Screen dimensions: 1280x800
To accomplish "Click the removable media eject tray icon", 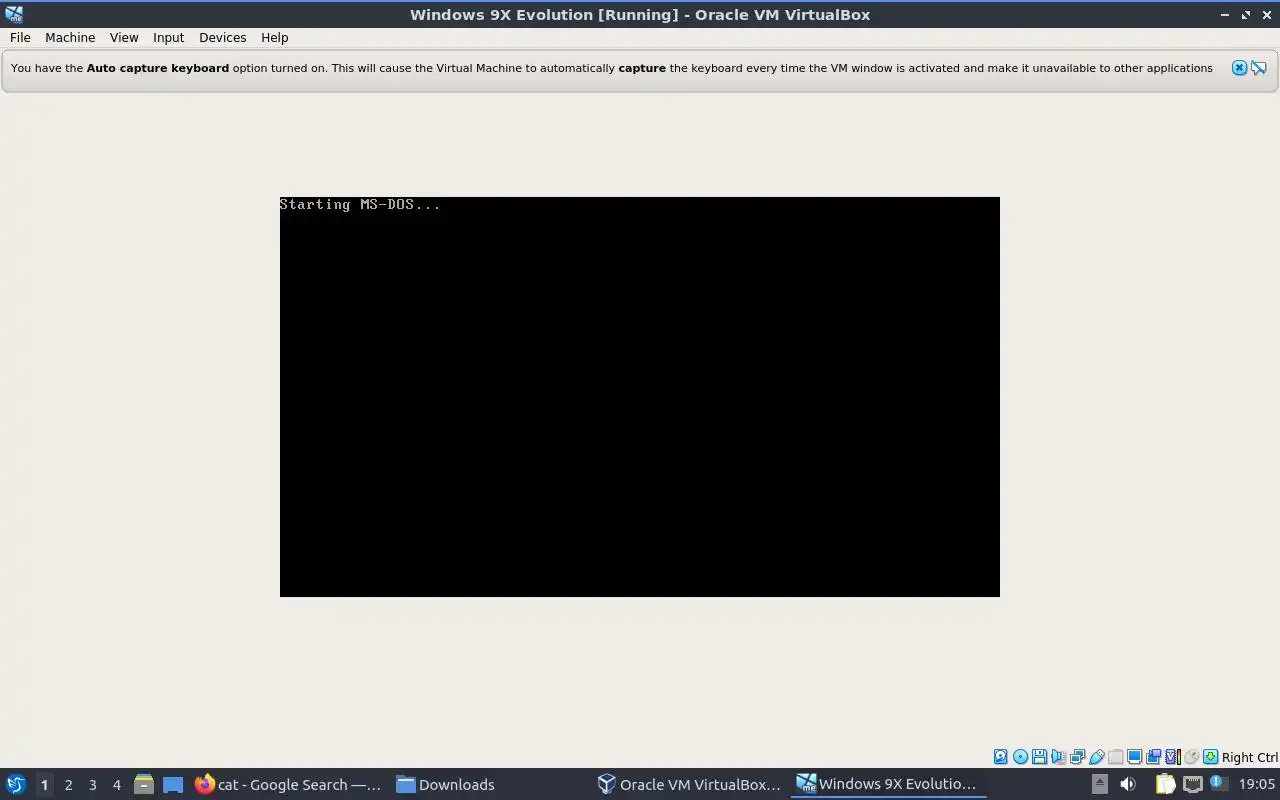I will (1099, 784).
